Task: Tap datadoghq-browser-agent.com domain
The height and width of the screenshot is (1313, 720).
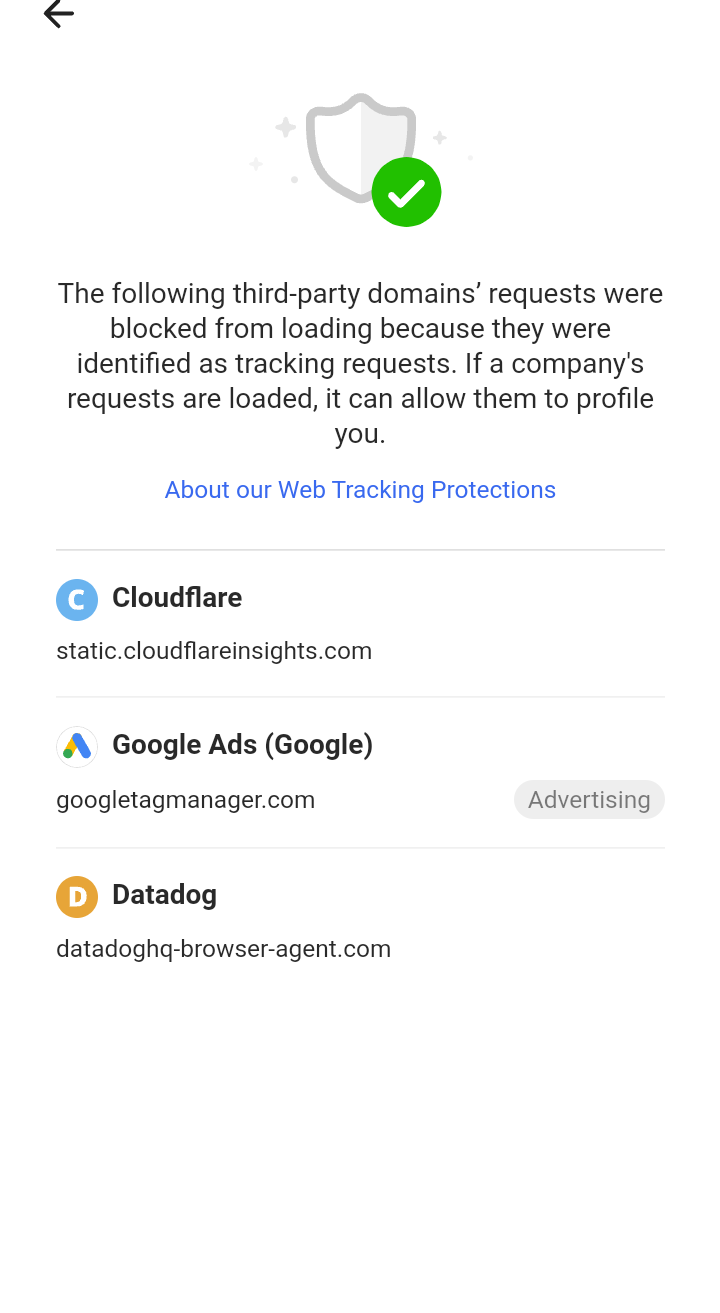Action: point(224,949)
